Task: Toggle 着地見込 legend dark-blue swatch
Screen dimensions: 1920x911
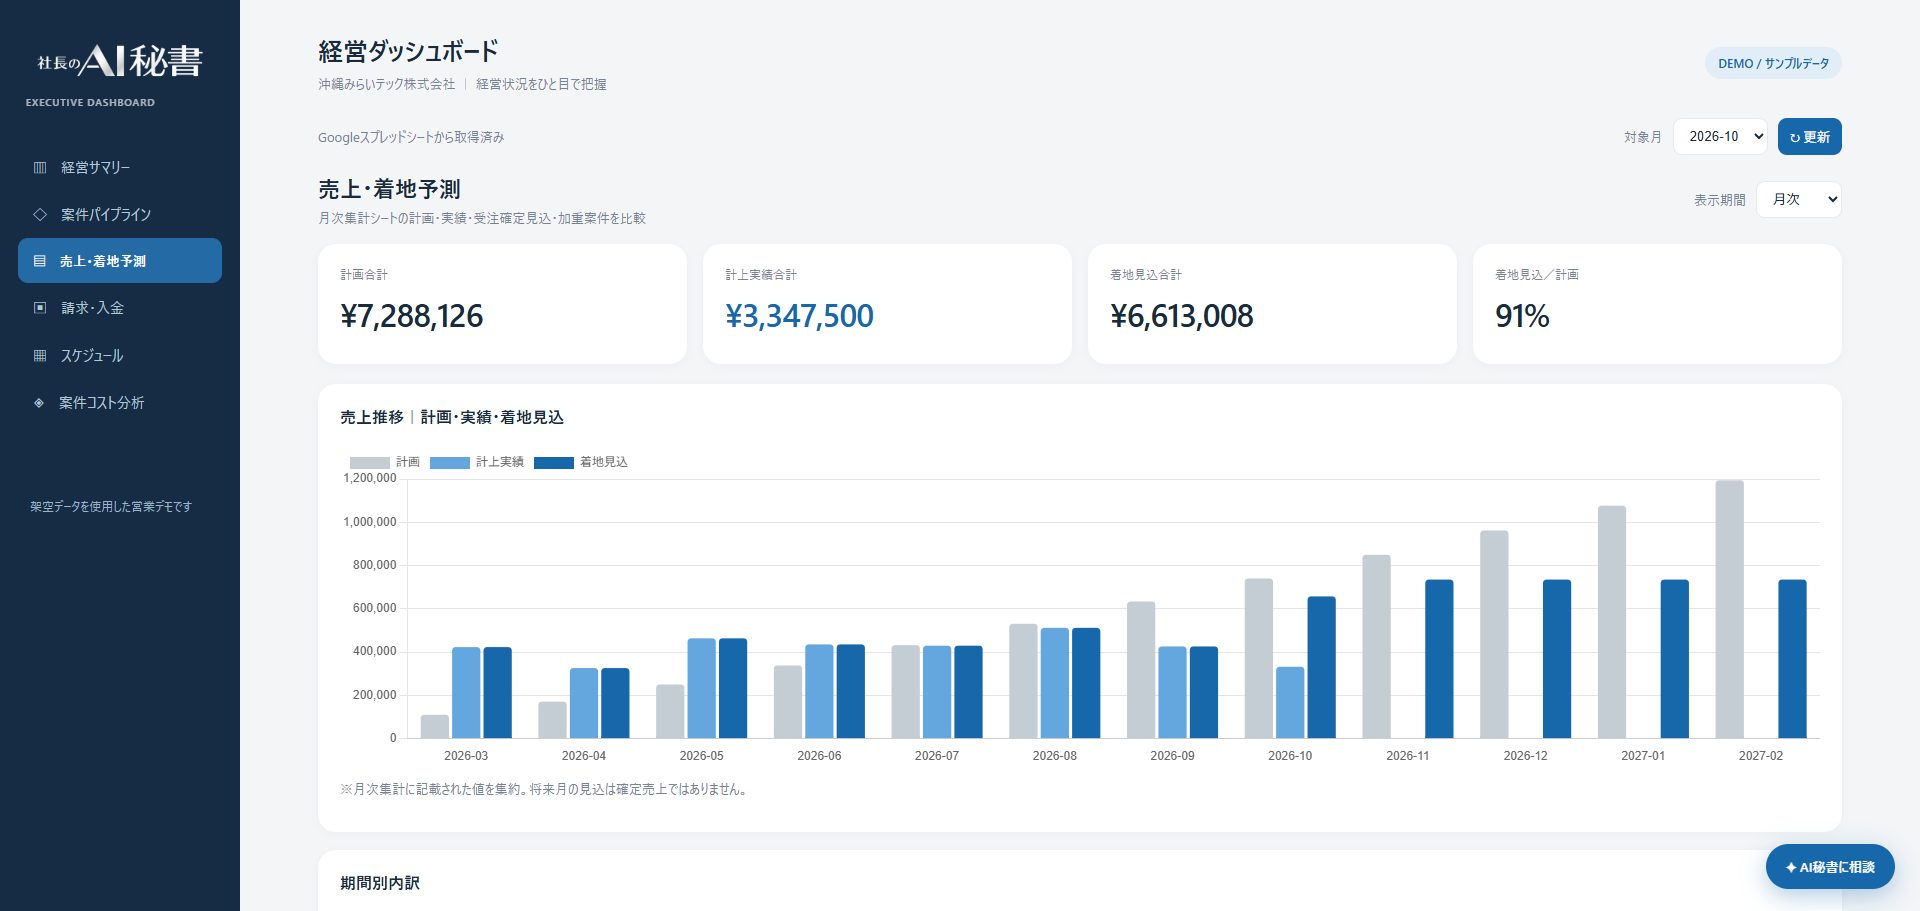Action: pyautogui.click(x=553, y=462)
